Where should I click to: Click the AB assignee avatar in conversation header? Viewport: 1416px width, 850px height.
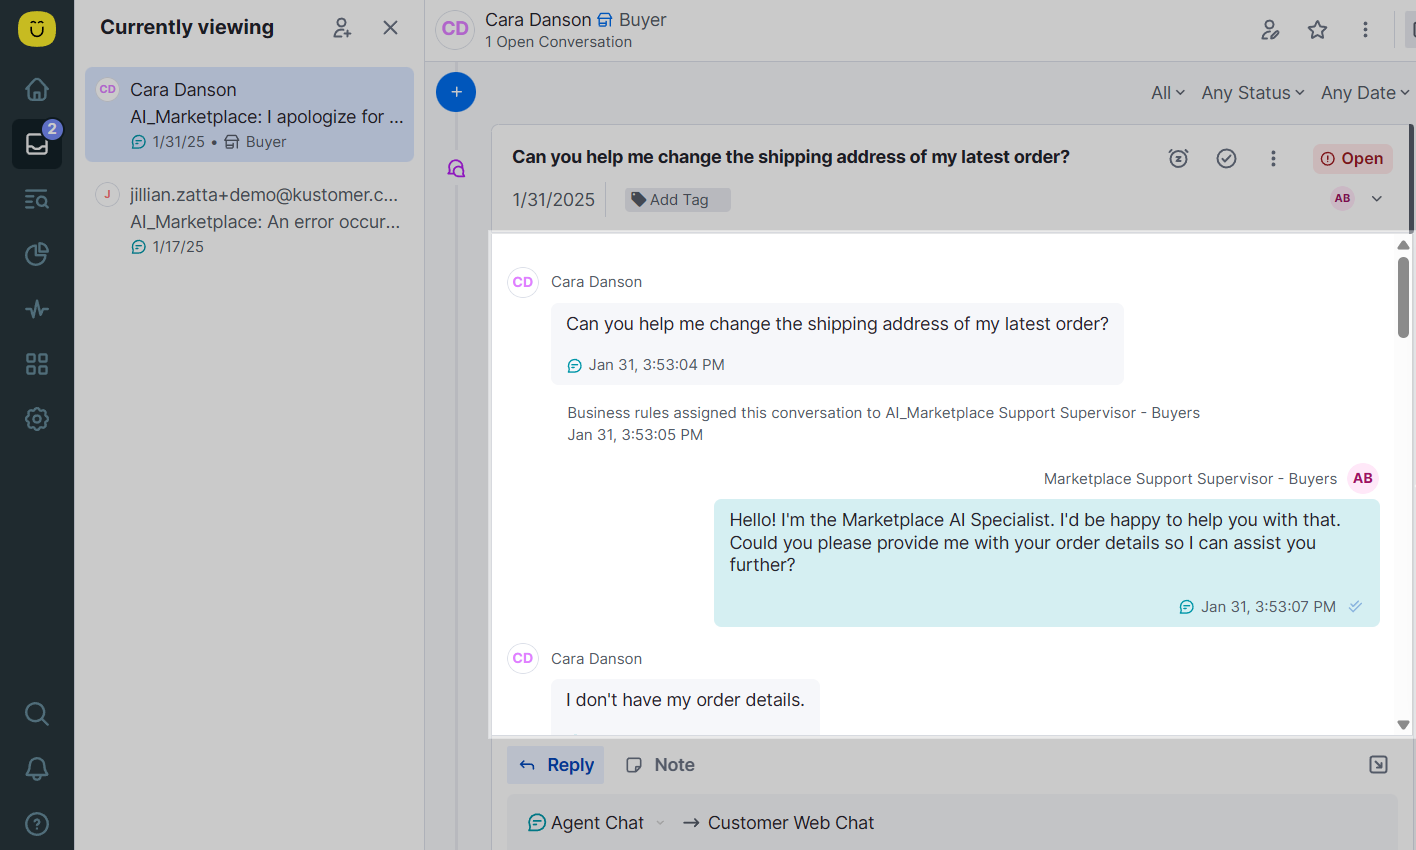[1342, 198]
